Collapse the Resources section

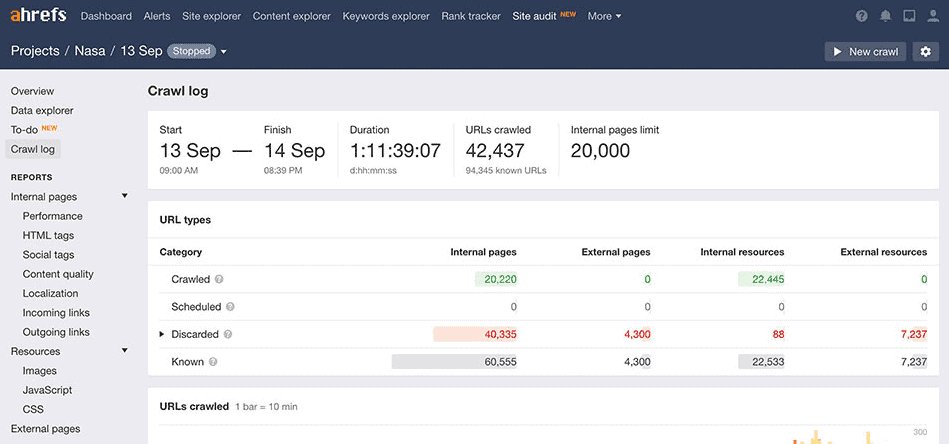(124, 352)
